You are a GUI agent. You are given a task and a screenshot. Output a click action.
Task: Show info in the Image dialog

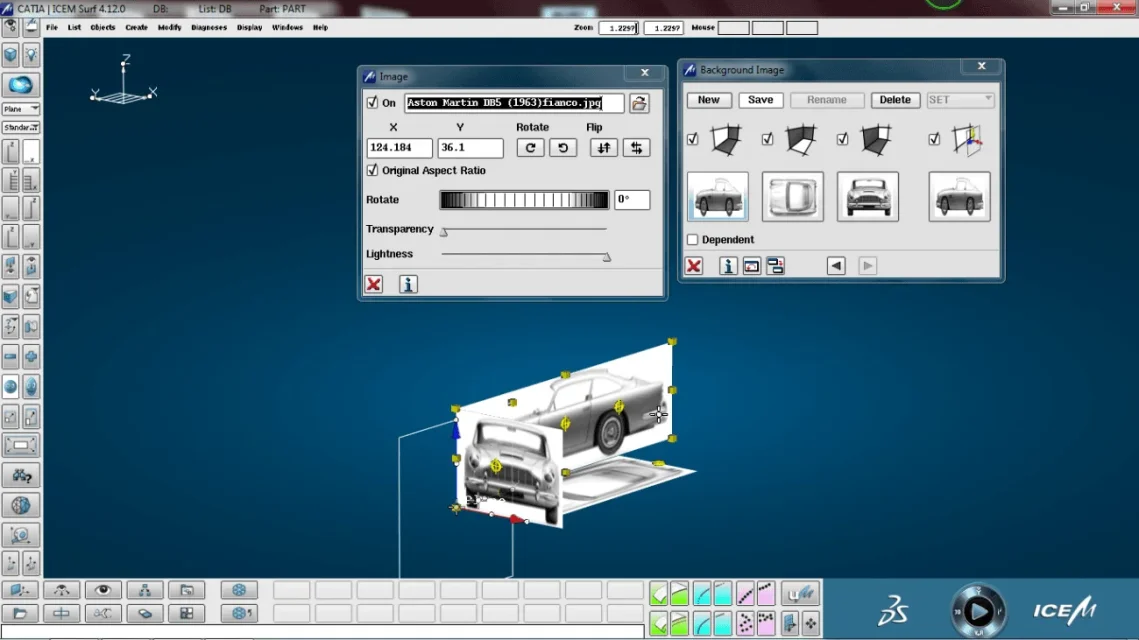click(x=408, y=284)
